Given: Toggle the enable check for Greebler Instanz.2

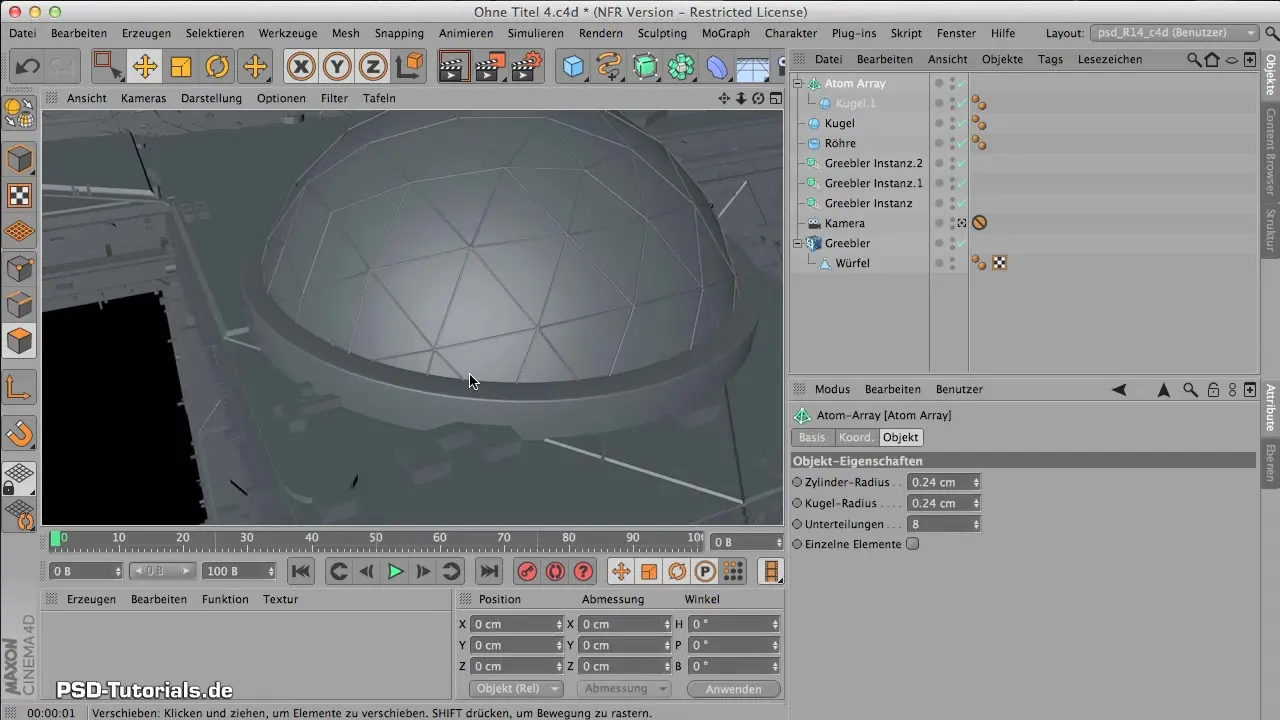Looking at the screenshot, I should (962, 163).
